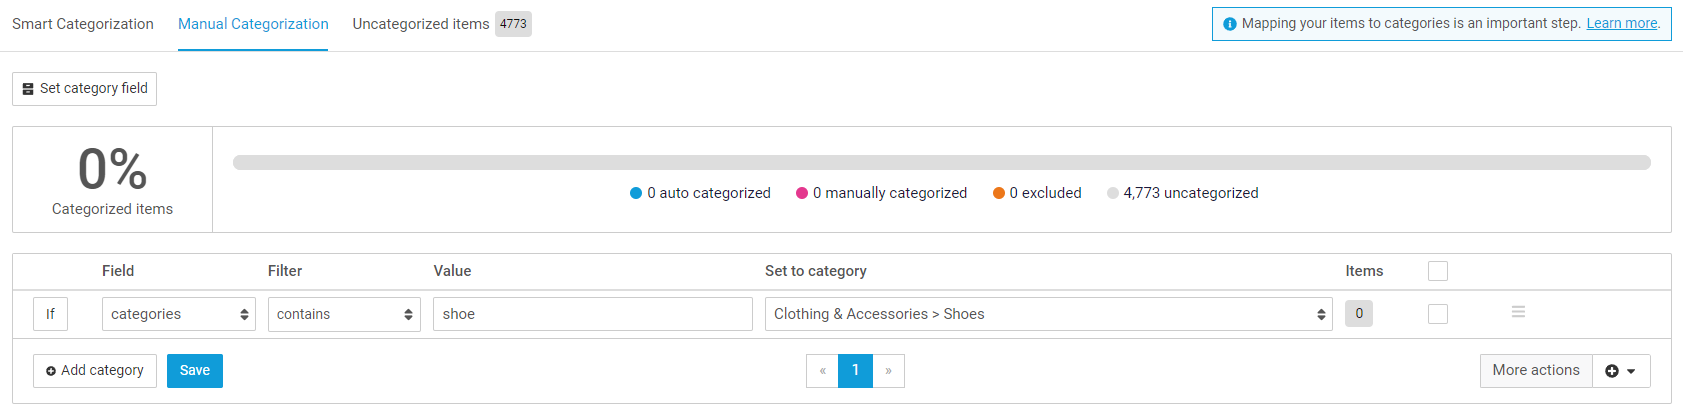The image size is (1683, 416).
Task: Open the Filter dropdown showing contains
Action: tap(344, 314)
